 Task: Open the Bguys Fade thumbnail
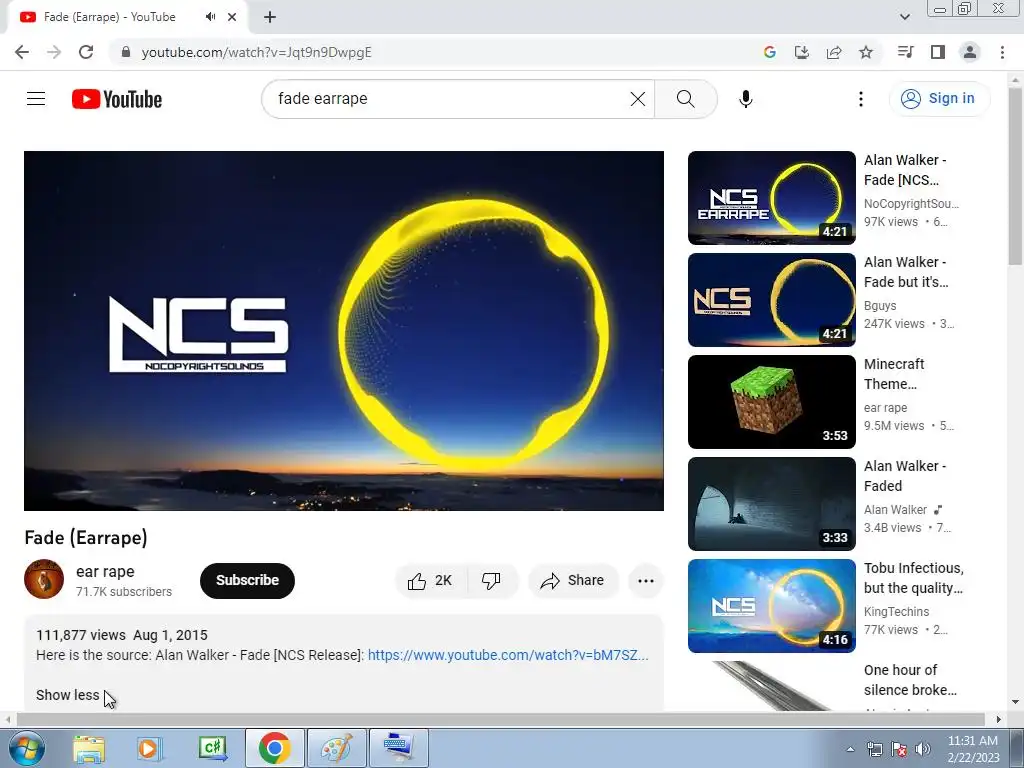click(771, 300)
